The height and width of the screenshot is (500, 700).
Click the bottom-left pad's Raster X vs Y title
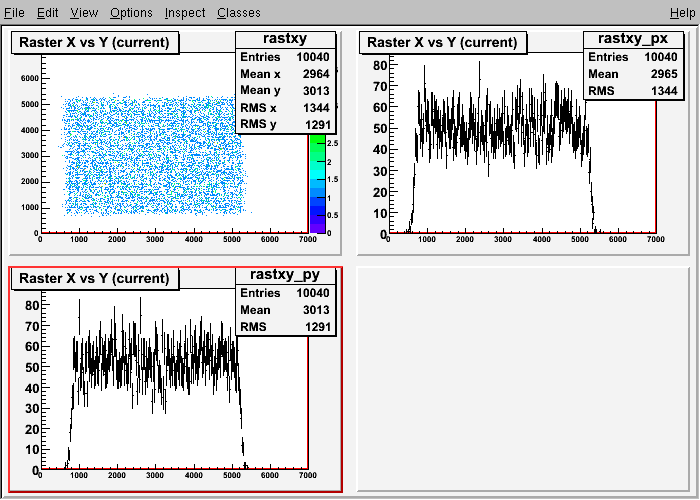point(95,278)
